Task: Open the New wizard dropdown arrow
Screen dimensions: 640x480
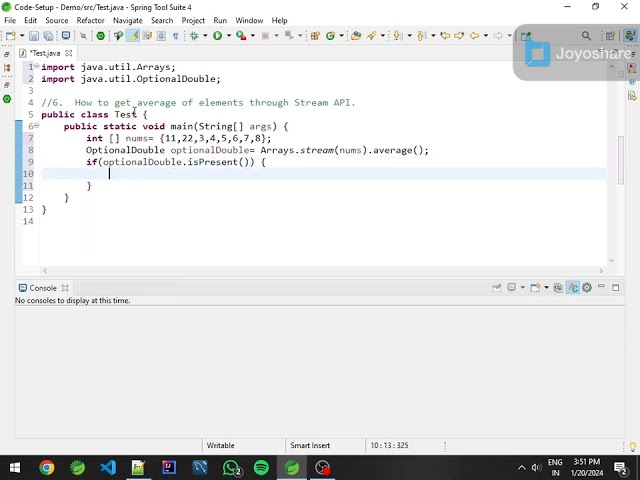Action: (x=22, y=36)
